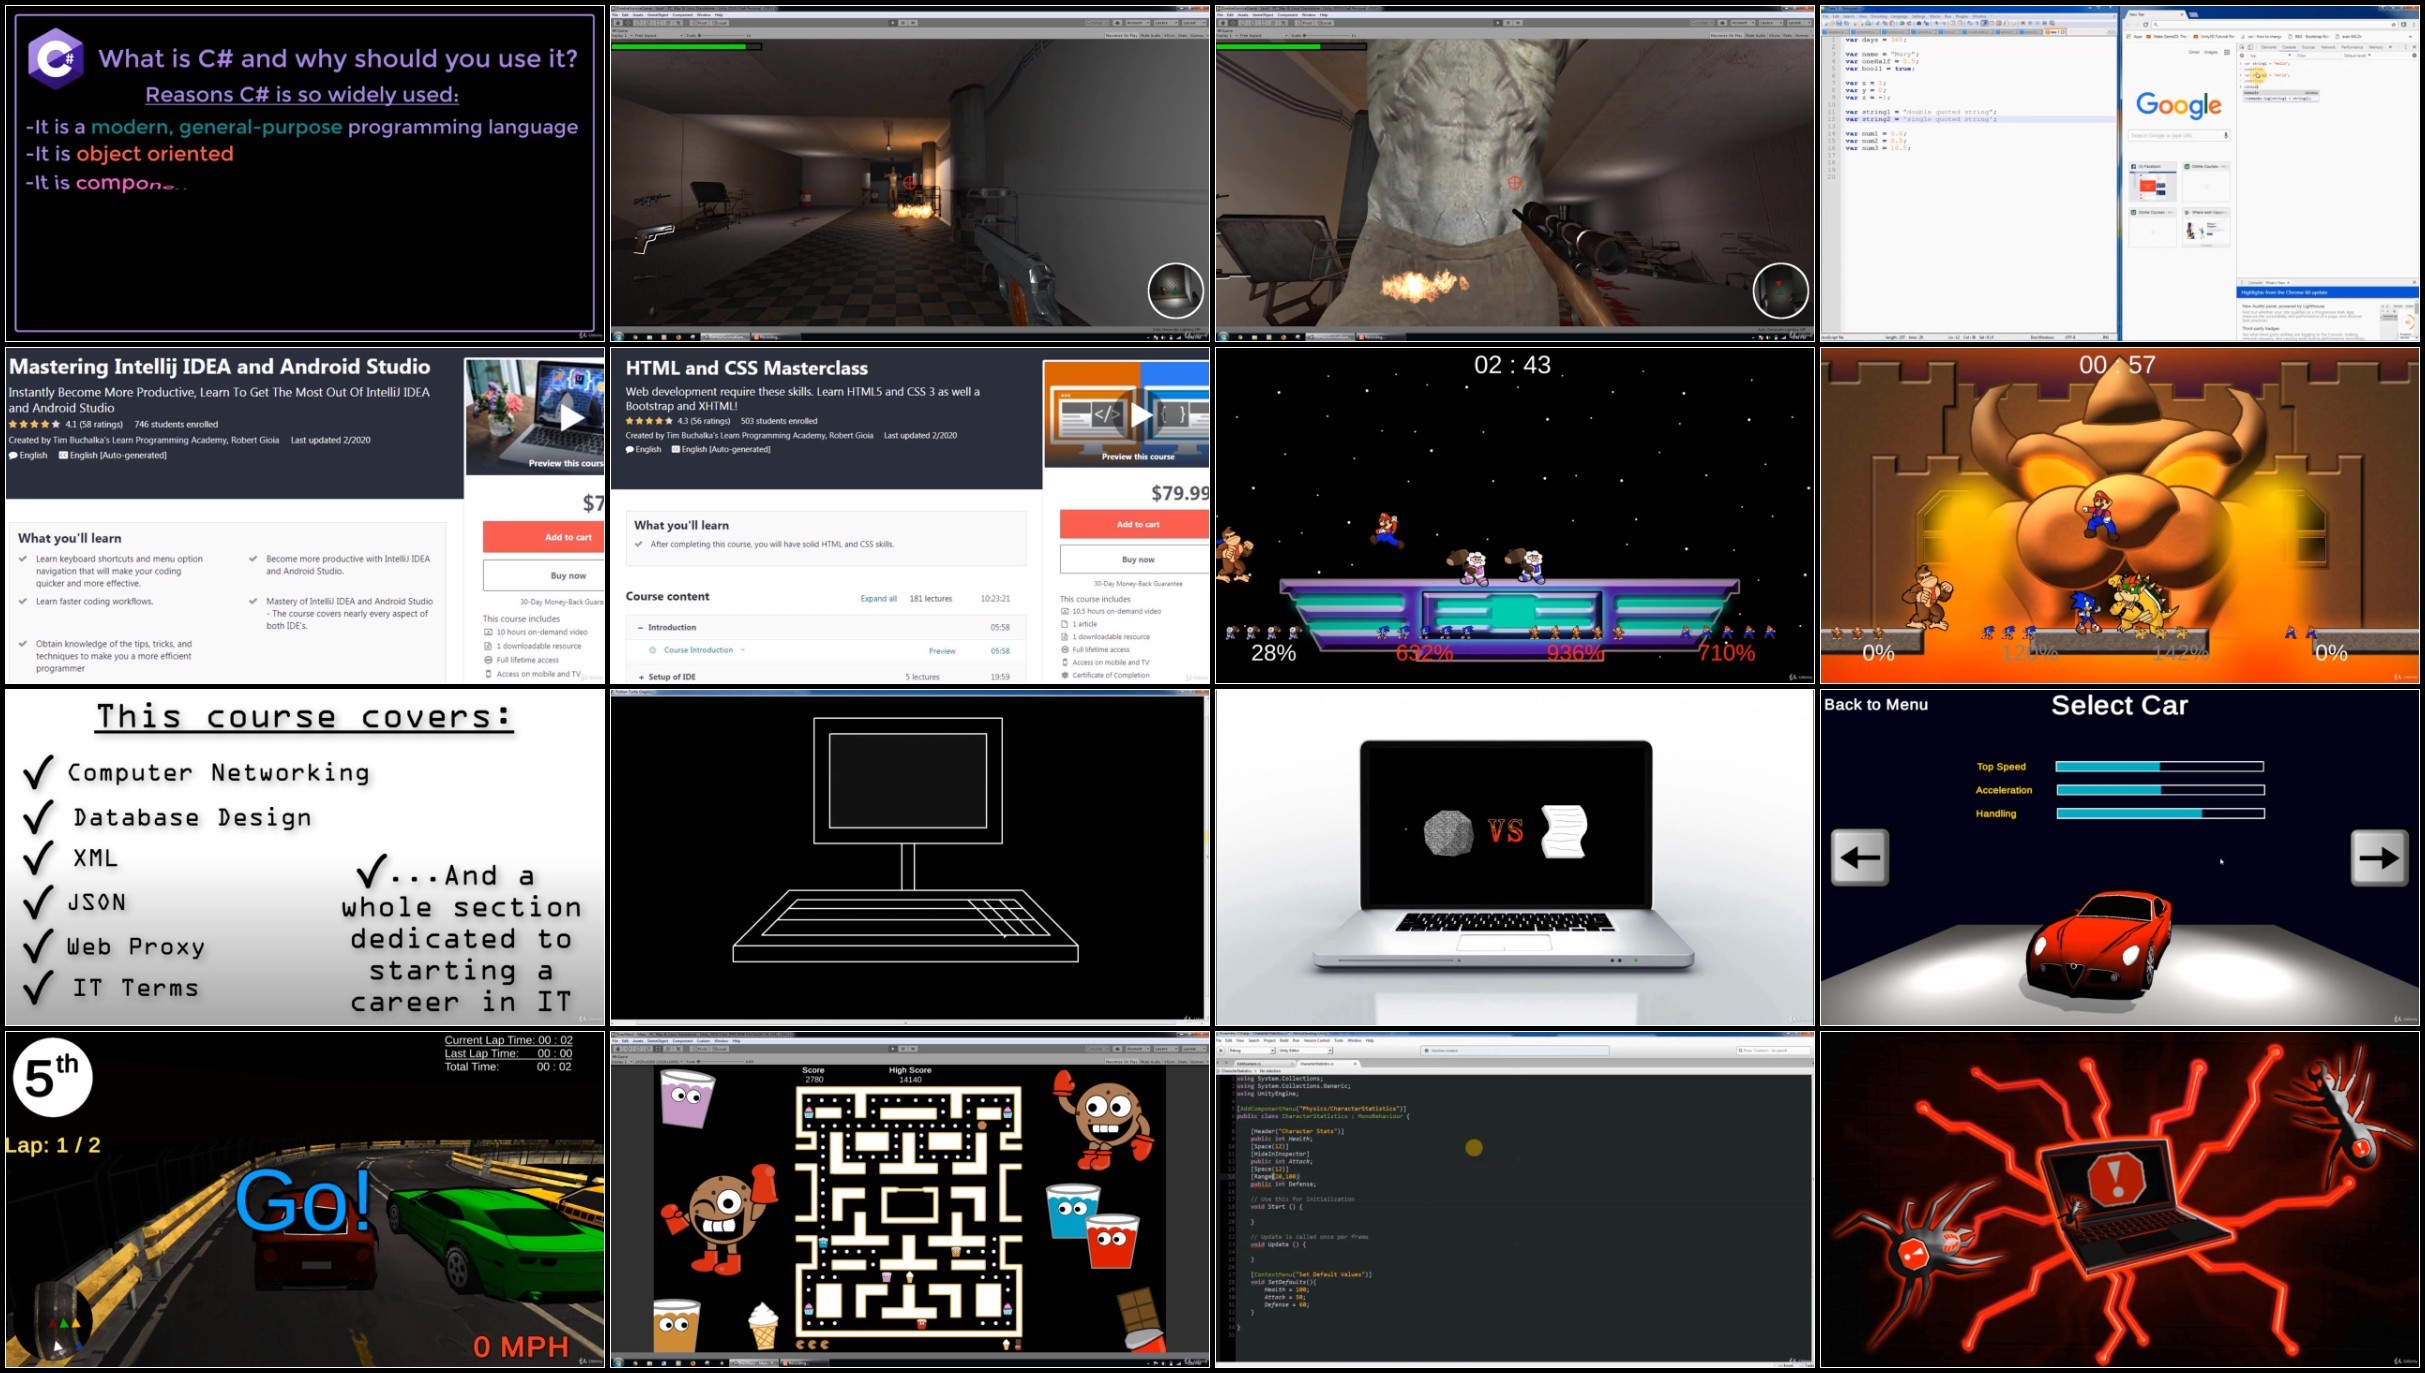Open the Debug configuration dropdown in MonoDevelop
Image resolution: width=2425 pixels, height=1373 pixels.
coord(1252,1050)
